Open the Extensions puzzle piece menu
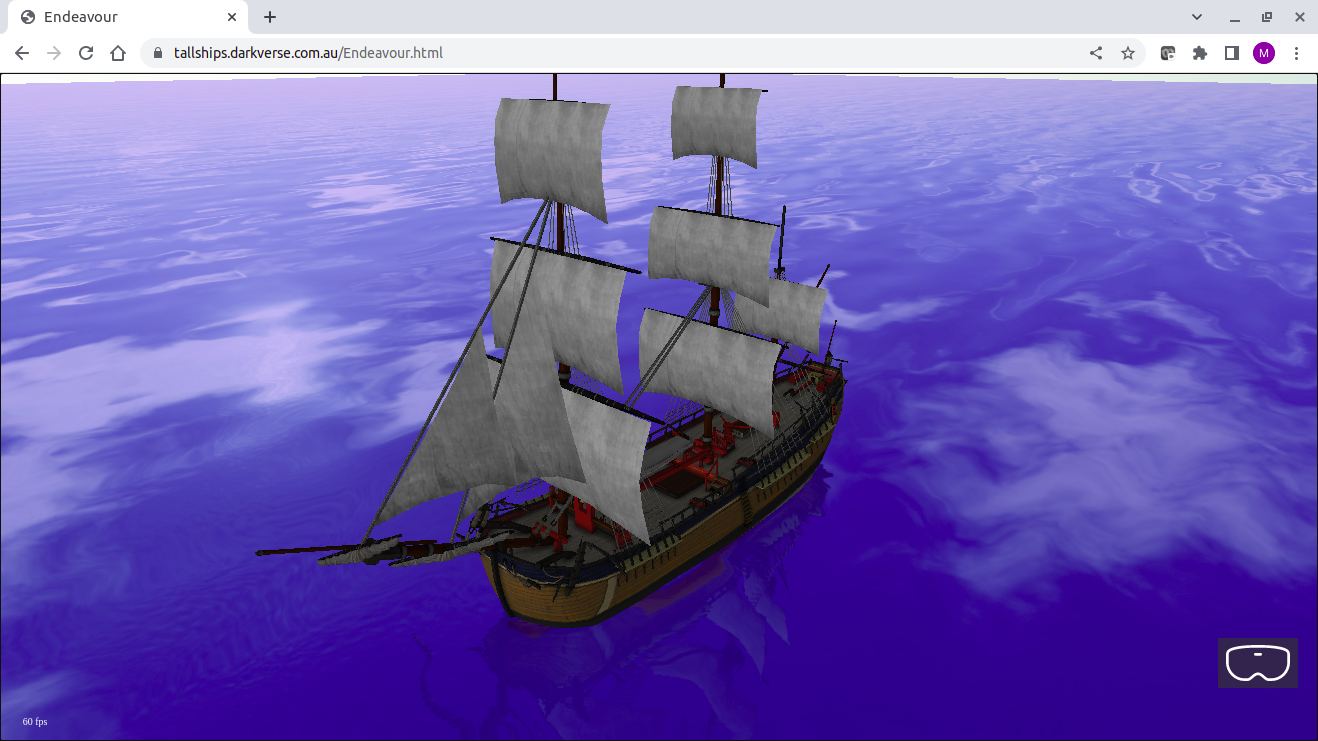The height and width of the screenshot is (741, 1318). tap(1200, 53)
